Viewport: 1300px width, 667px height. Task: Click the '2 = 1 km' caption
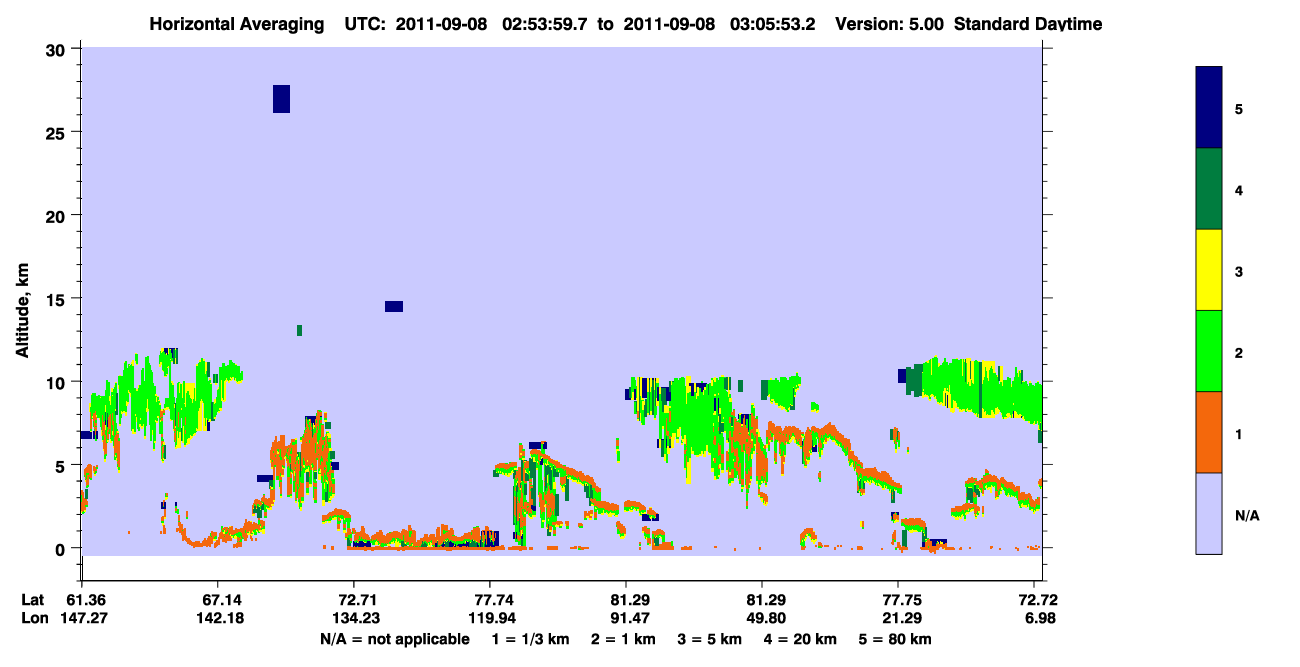pyautogui.click(x=621, y=639)
